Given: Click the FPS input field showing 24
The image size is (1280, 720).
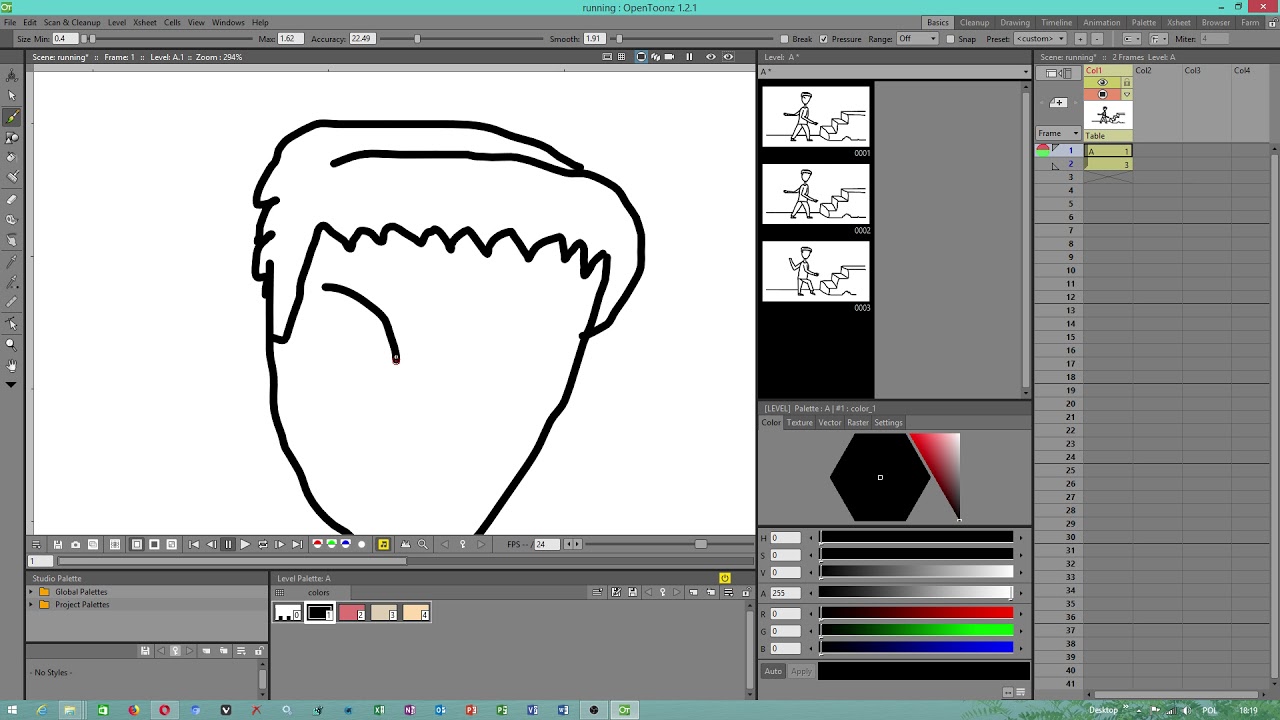Looking at the screenshot, I should point(546,544).
